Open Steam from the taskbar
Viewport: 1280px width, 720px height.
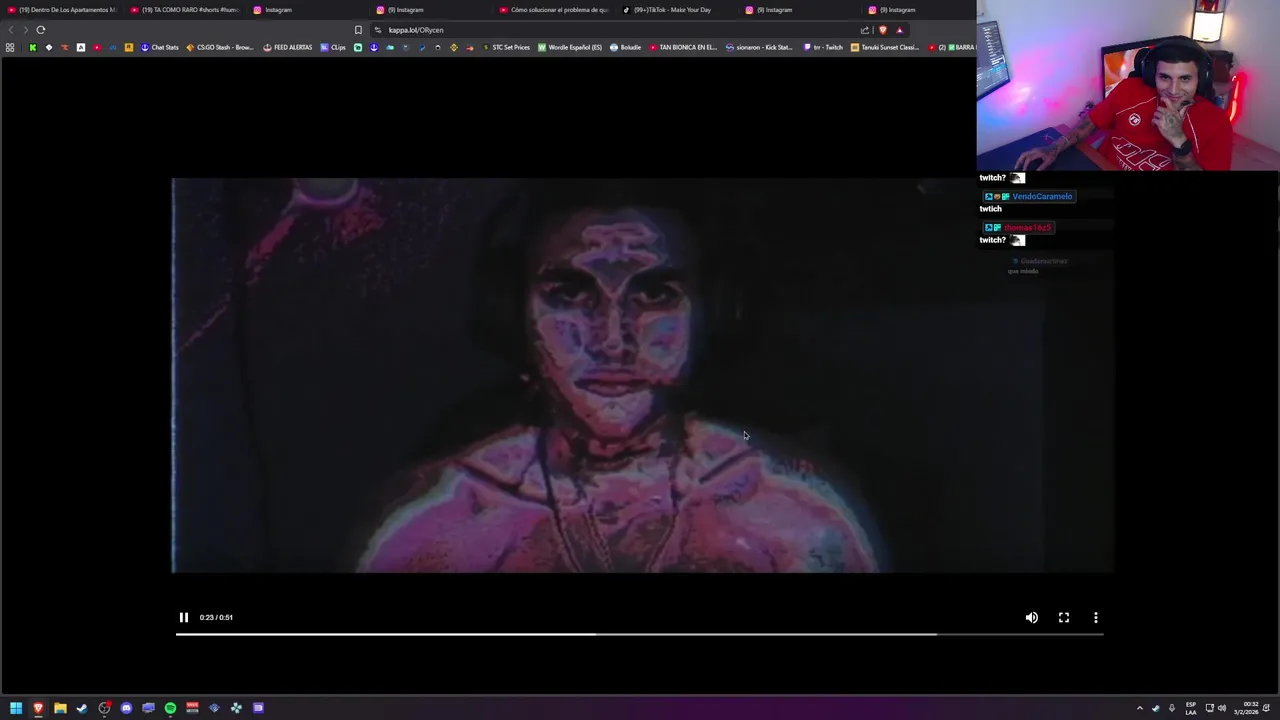(82, 708)
